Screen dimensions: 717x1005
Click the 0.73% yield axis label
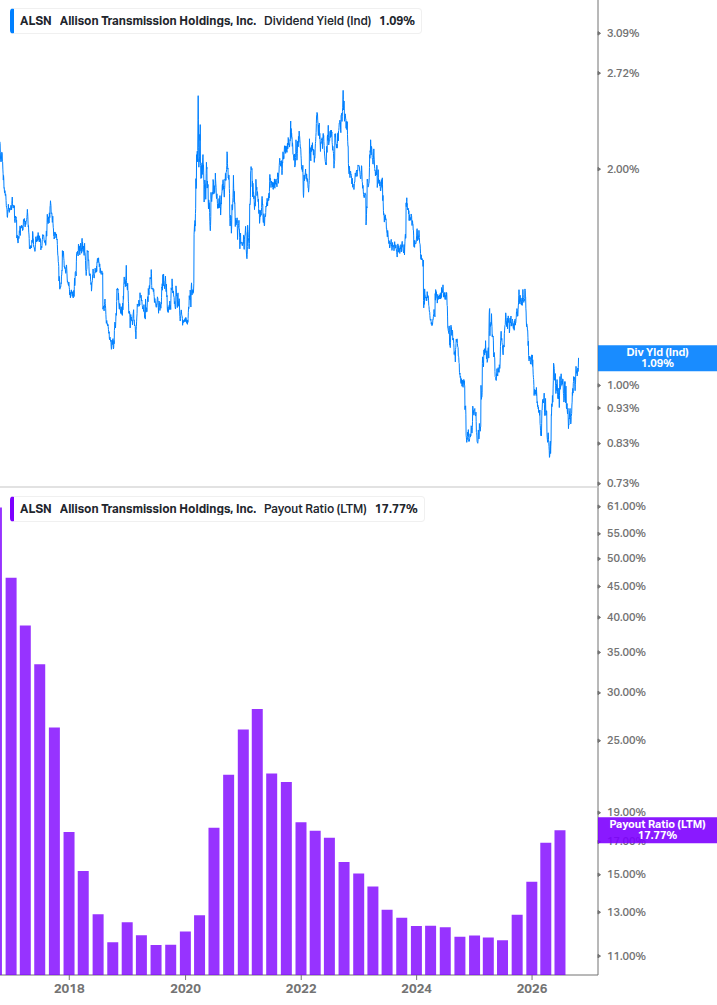tap(623, 483)
